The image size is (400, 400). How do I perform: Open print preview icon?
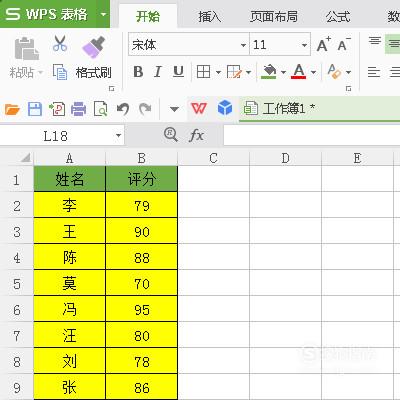pyautogui.click(x=100, y=109)
